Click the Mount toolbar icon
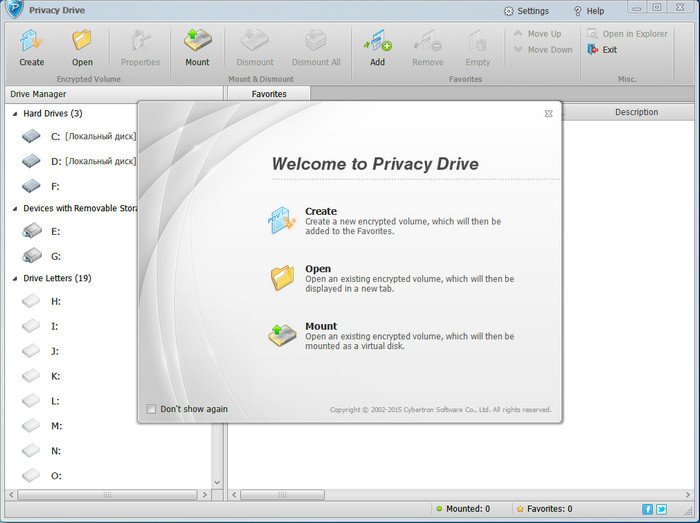The height and width of the screenshot is (523, 700). coord(197,41)
